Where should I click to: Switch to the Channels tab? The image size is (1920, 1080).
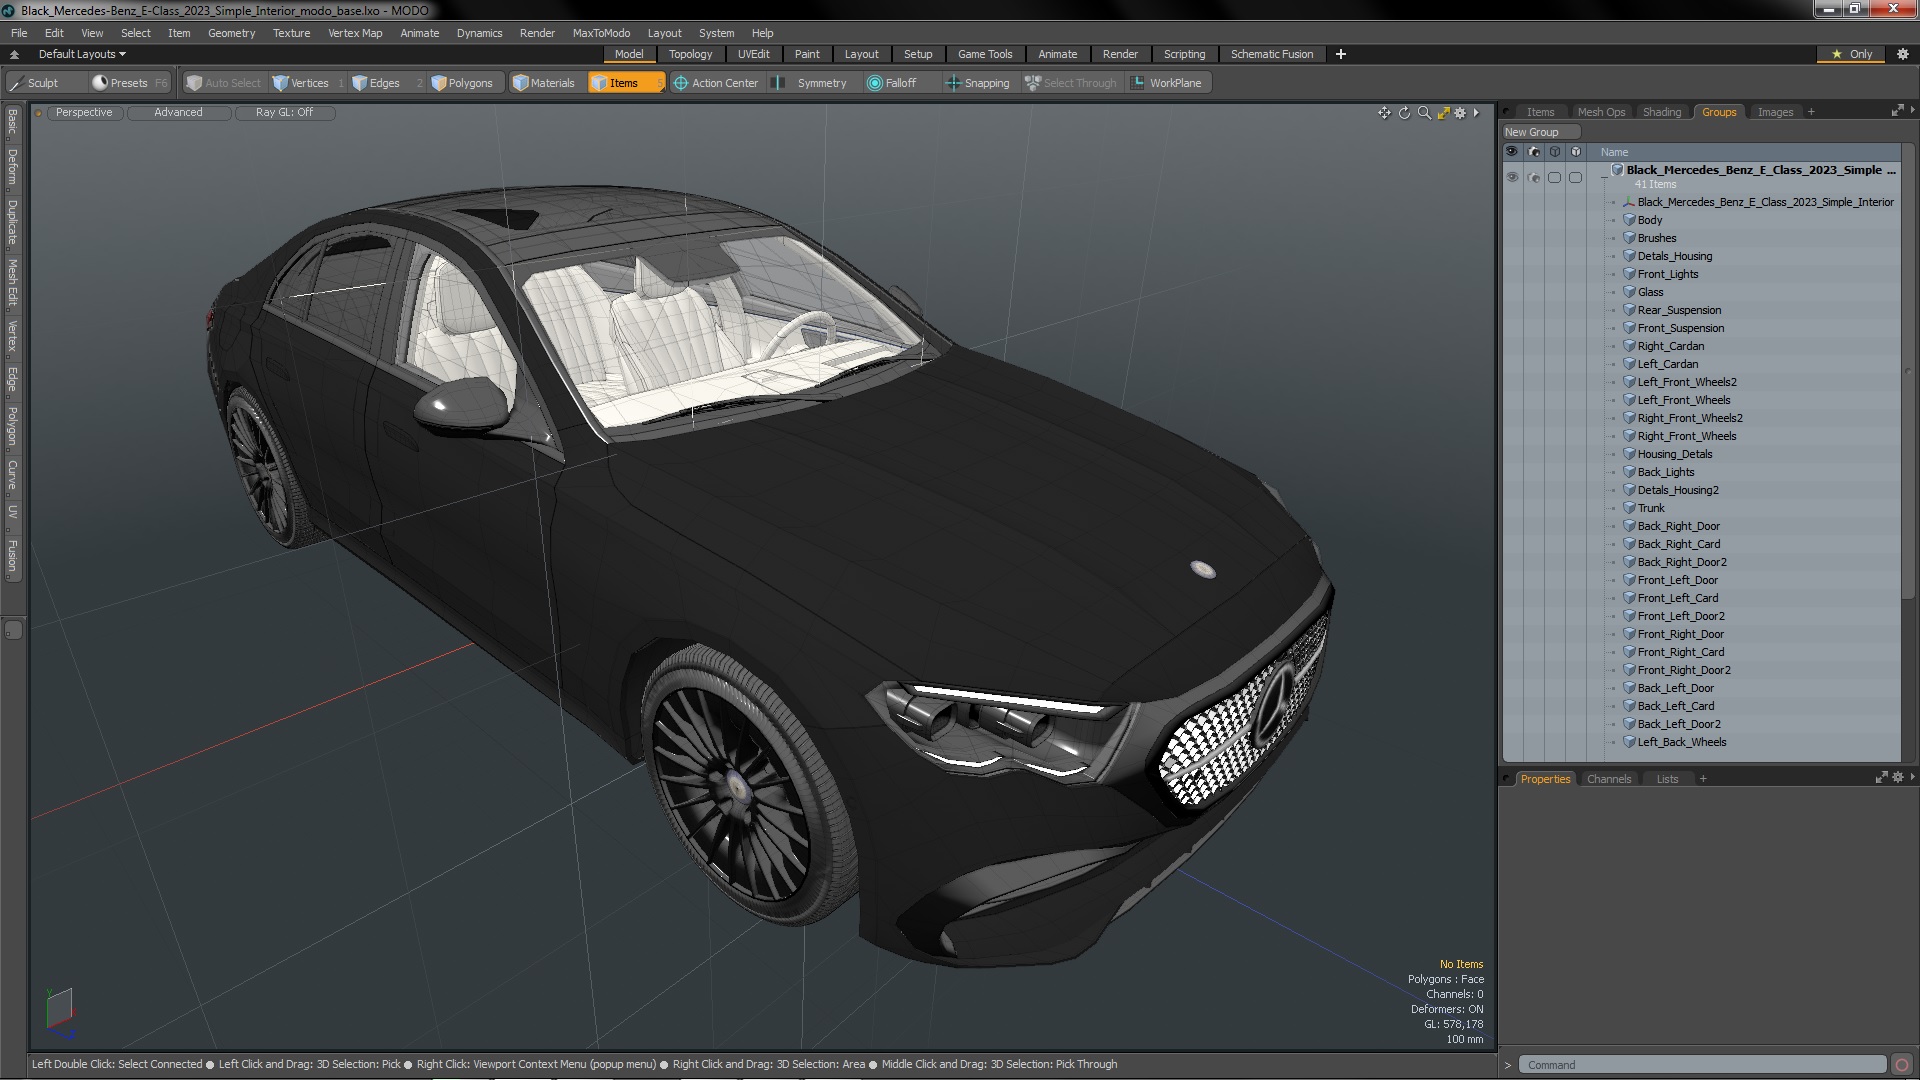tap(1608, 779)
